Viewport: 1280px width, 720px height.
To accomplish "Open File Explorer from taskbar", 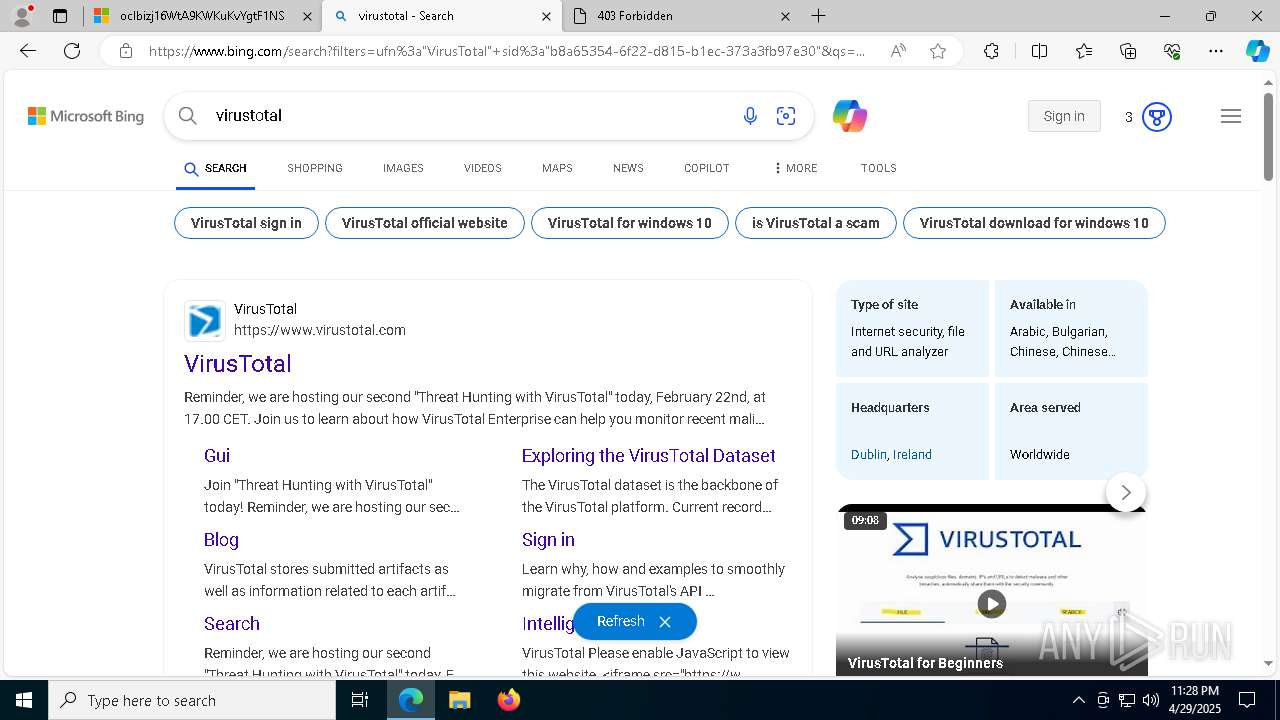I will point(459,700).
